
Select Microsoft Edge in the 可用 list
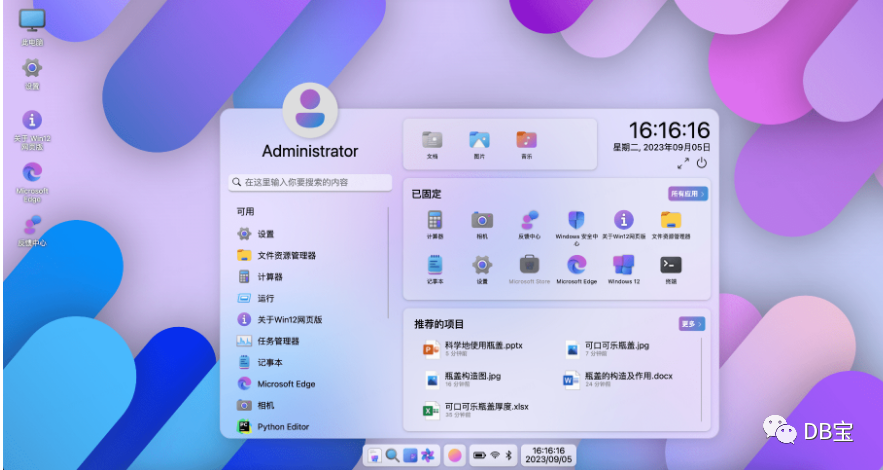coord(310,383)
